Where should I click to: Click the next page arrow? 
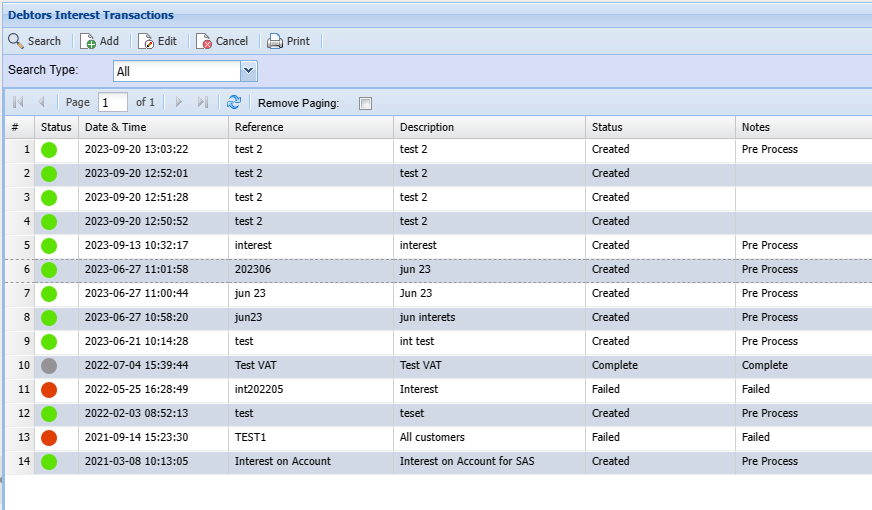[179, 102]
